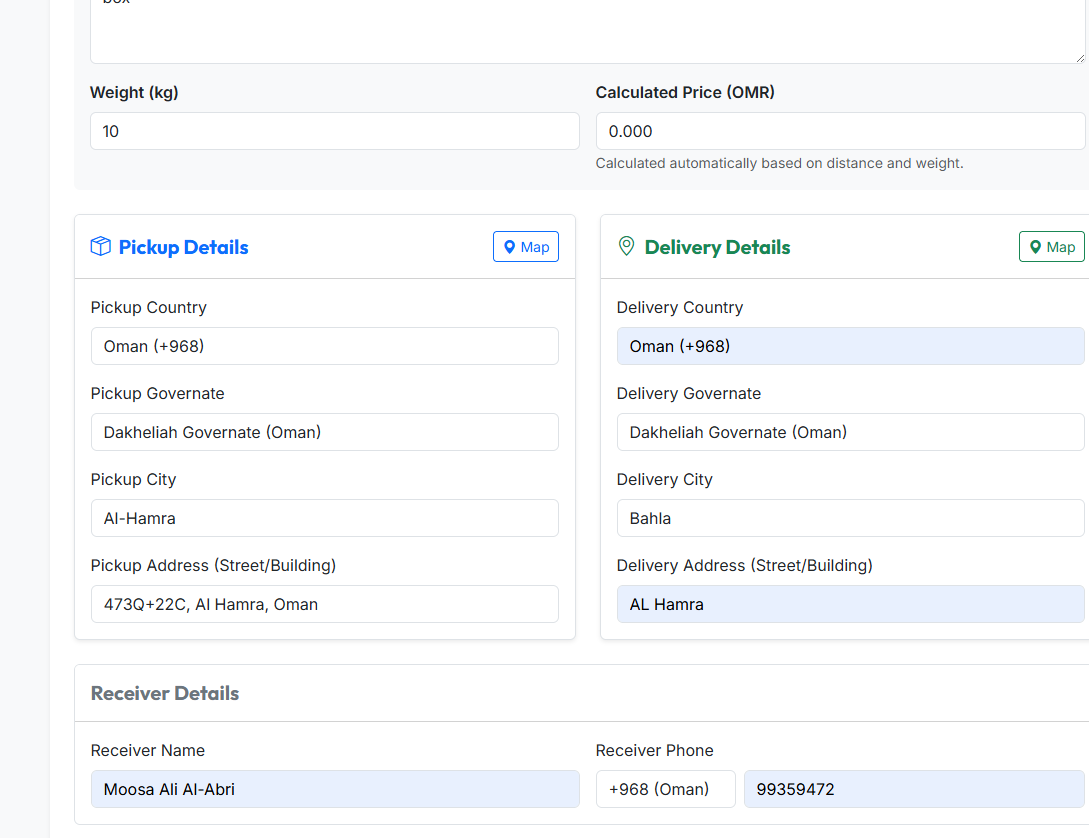Click the text area resize handle

click(1079, 58)
